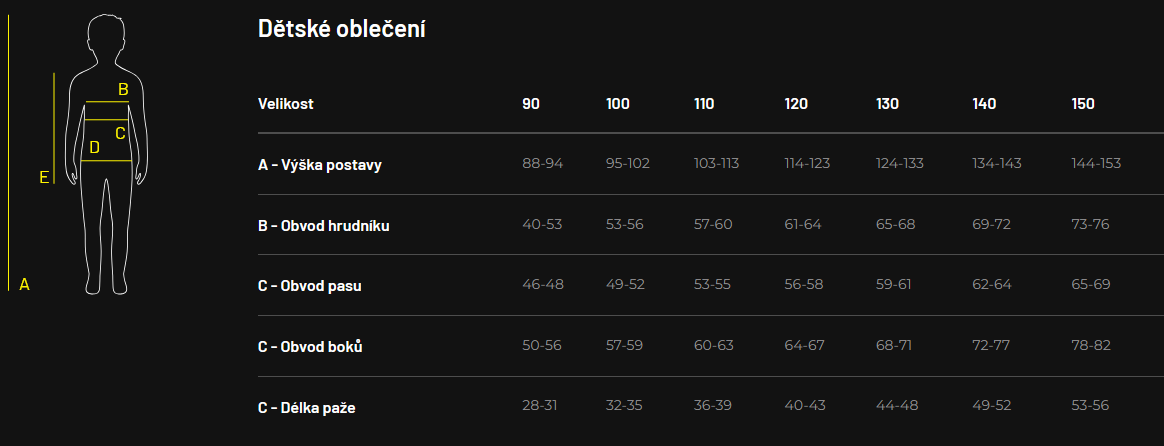The height and width of the screenshot is (446, 1164).
Task: Select the C - Délka paže row label
Action: [x=307, y=407]
